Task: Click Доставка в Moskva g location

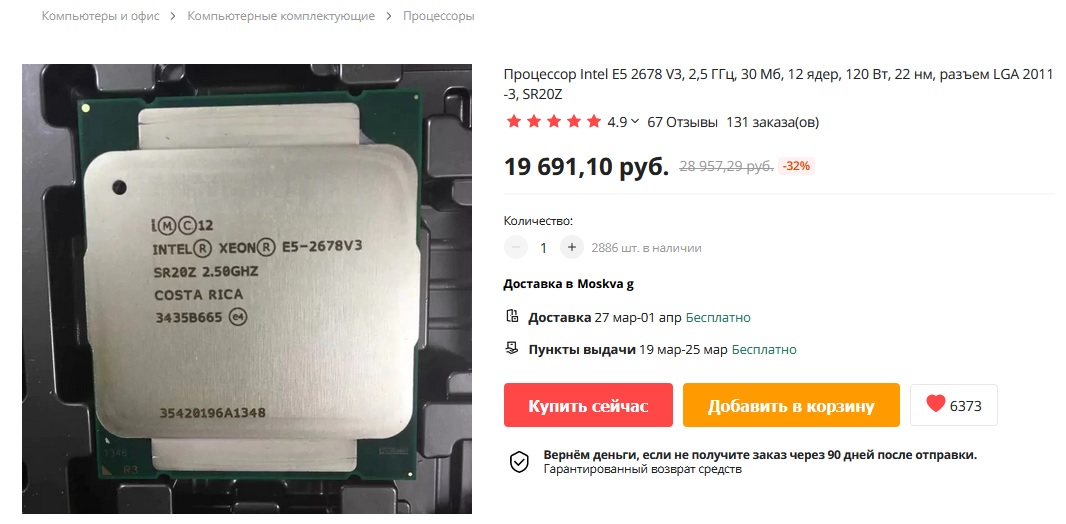Action: pos(568,284)
